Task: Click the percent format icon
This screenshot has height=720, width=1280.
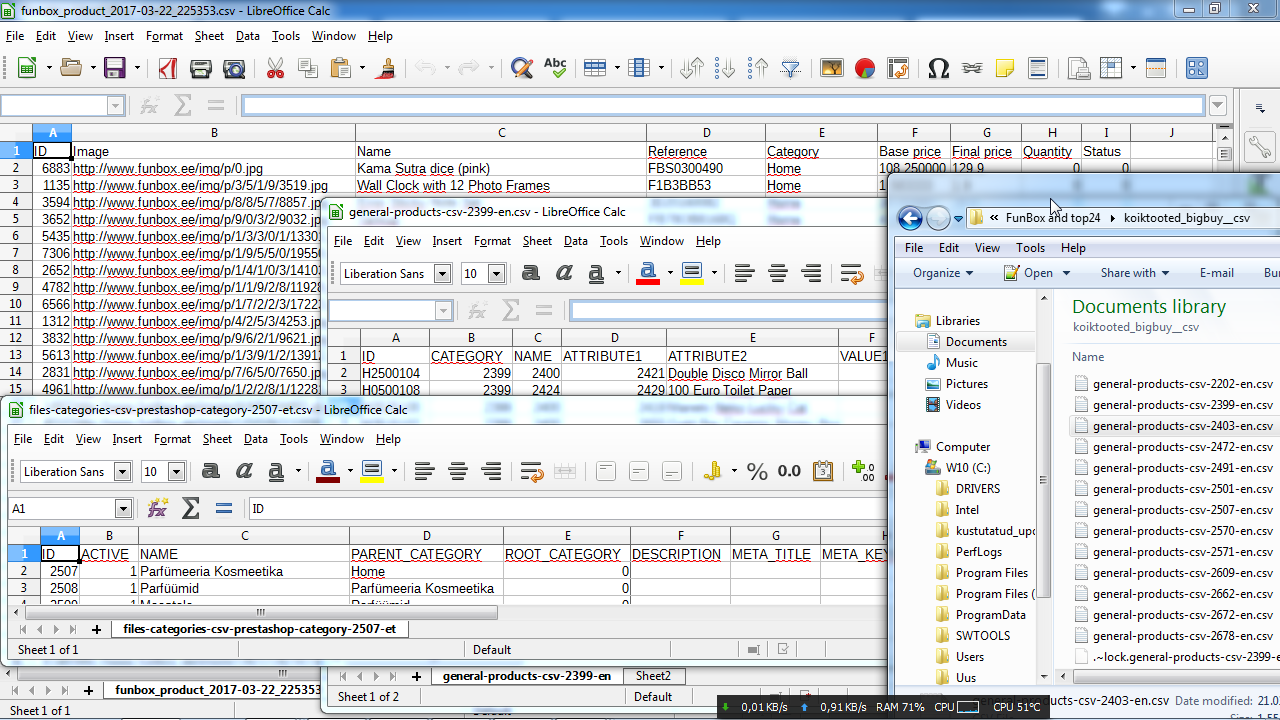Action: 757,471
